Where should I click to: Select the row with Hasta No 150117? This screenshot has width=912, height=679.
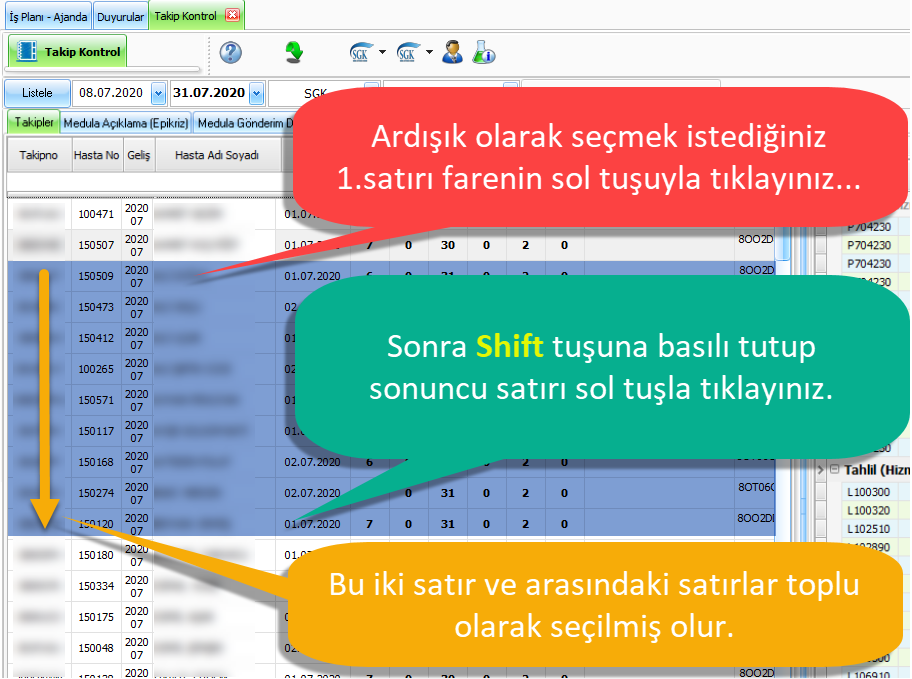pyautogui.click(x=391, y=431)
